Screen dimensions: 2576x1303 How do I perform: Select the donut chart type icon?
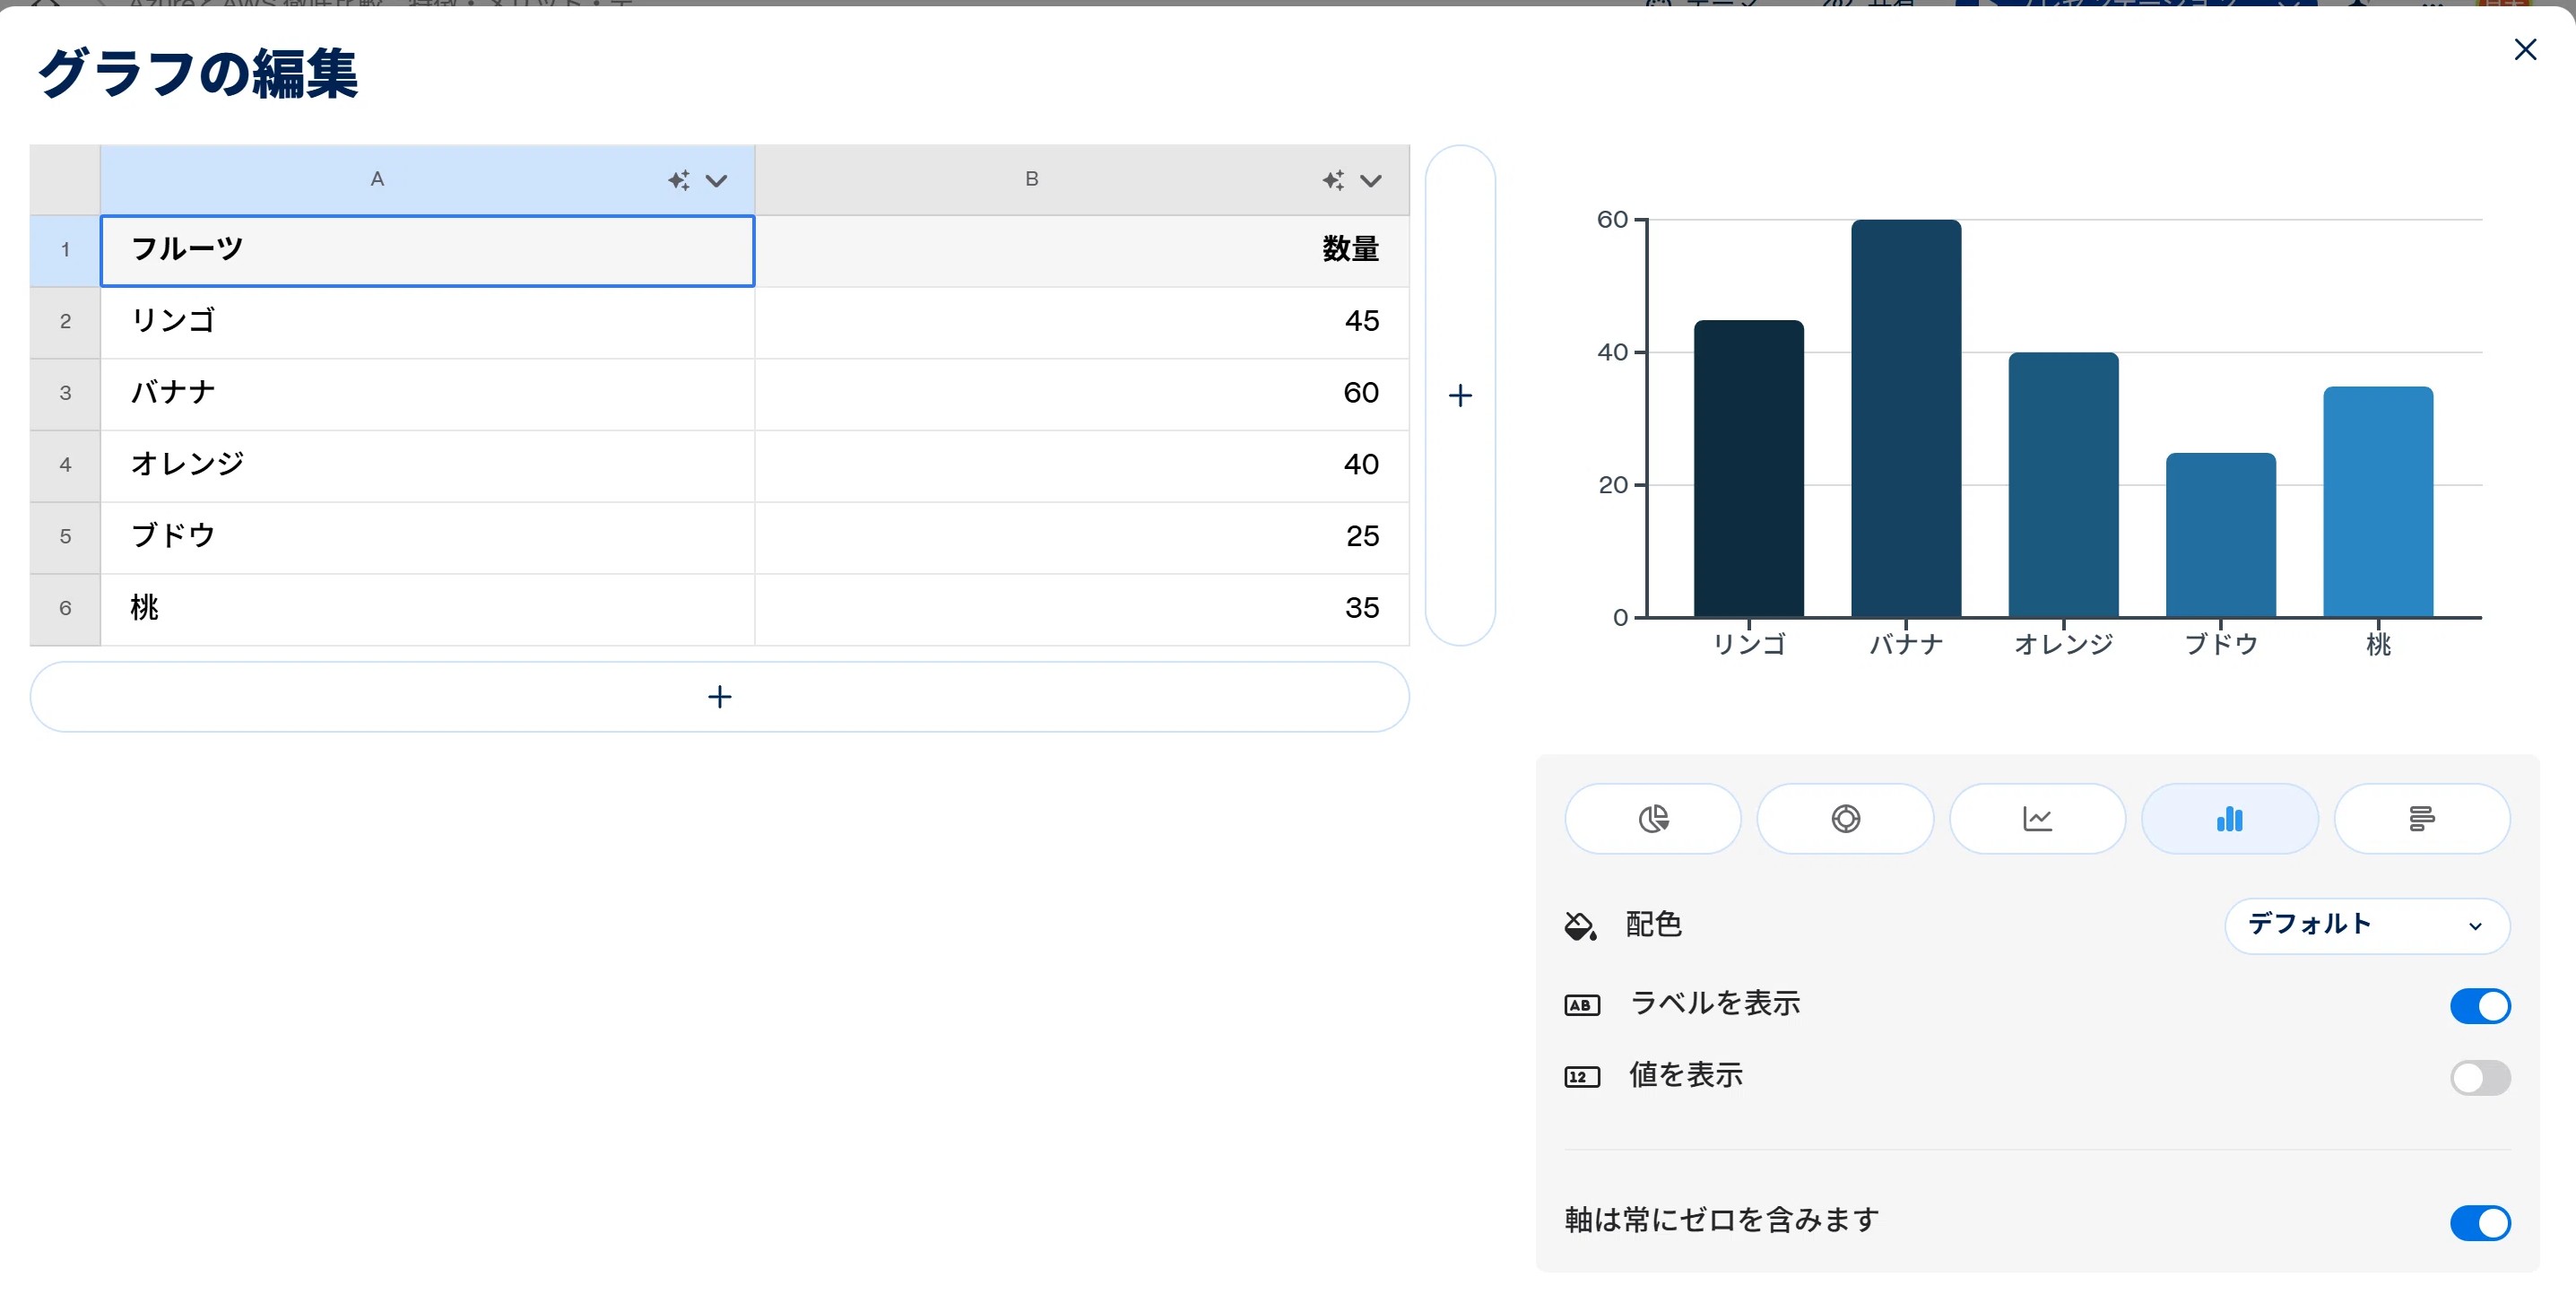tap(1845, 819)
